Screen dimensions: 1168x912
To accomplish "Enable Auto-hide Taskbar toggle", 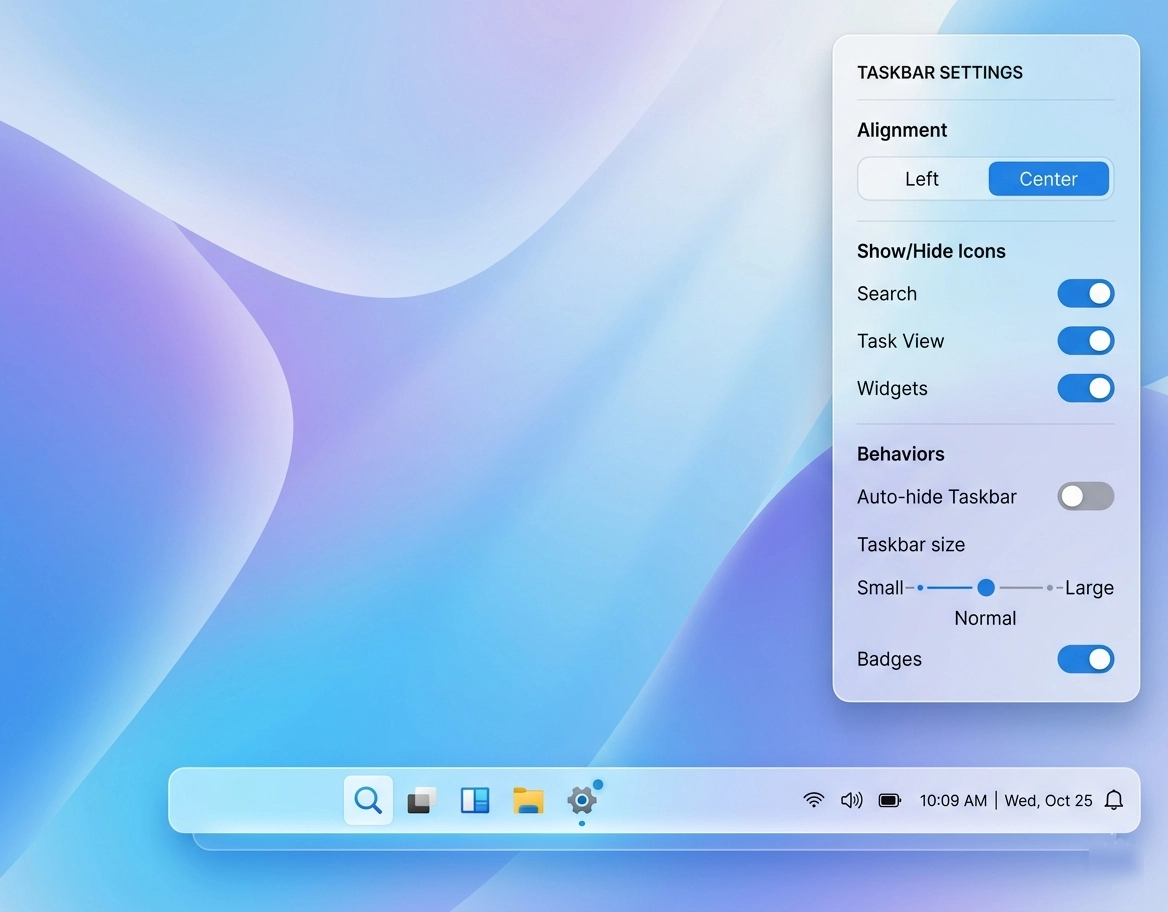I will click(x=1085, y=496).
